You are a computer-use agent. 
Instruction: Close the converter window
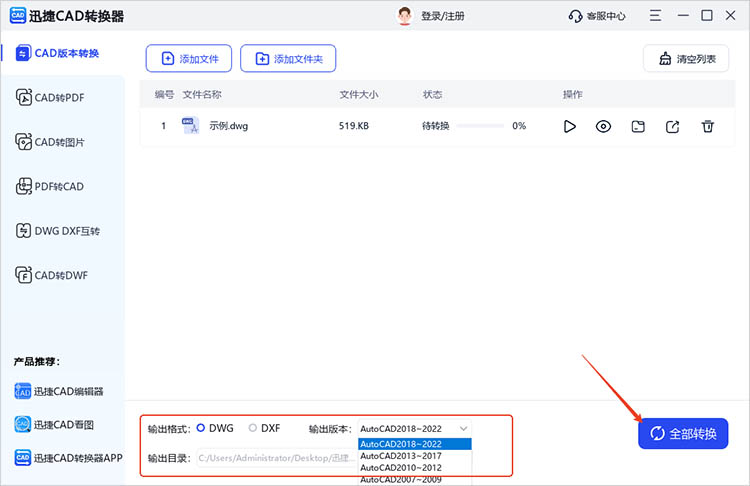tap(730, 16)
